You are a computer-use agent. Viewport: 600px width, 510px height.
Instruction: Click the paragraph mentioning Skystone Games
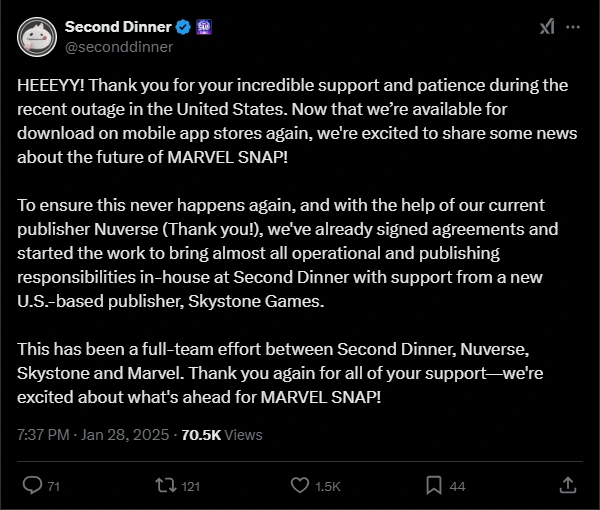(288, 253)
